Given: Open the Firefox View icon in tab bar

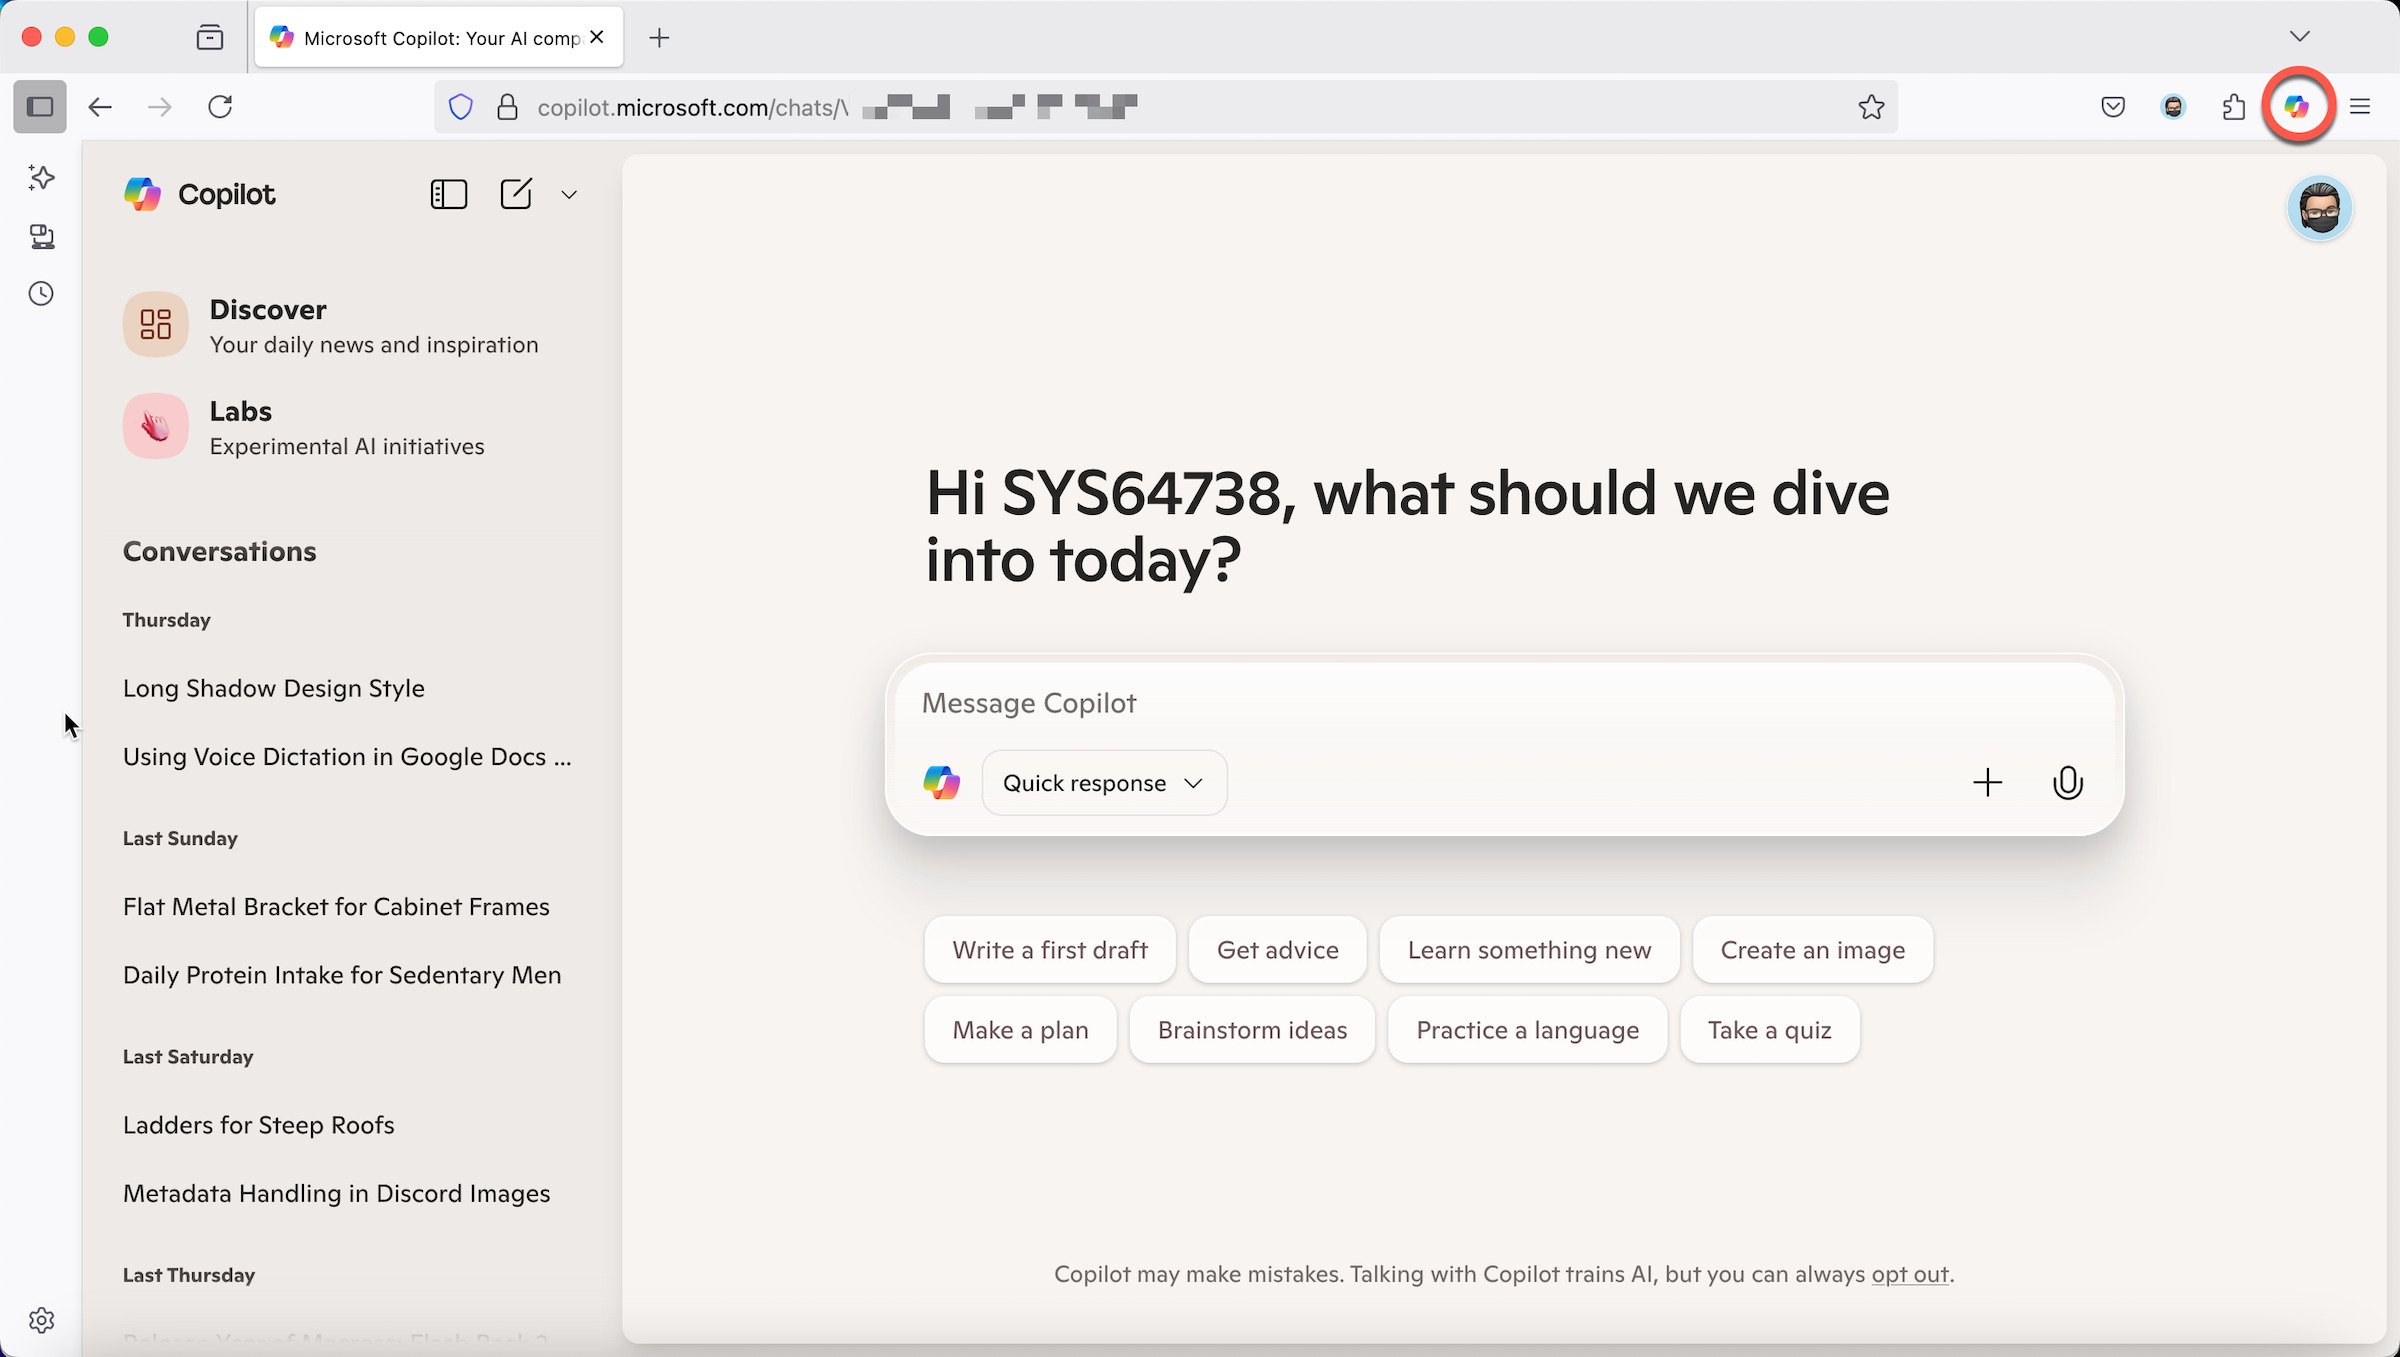Looking at the screenshot, I should click(209, 38).
